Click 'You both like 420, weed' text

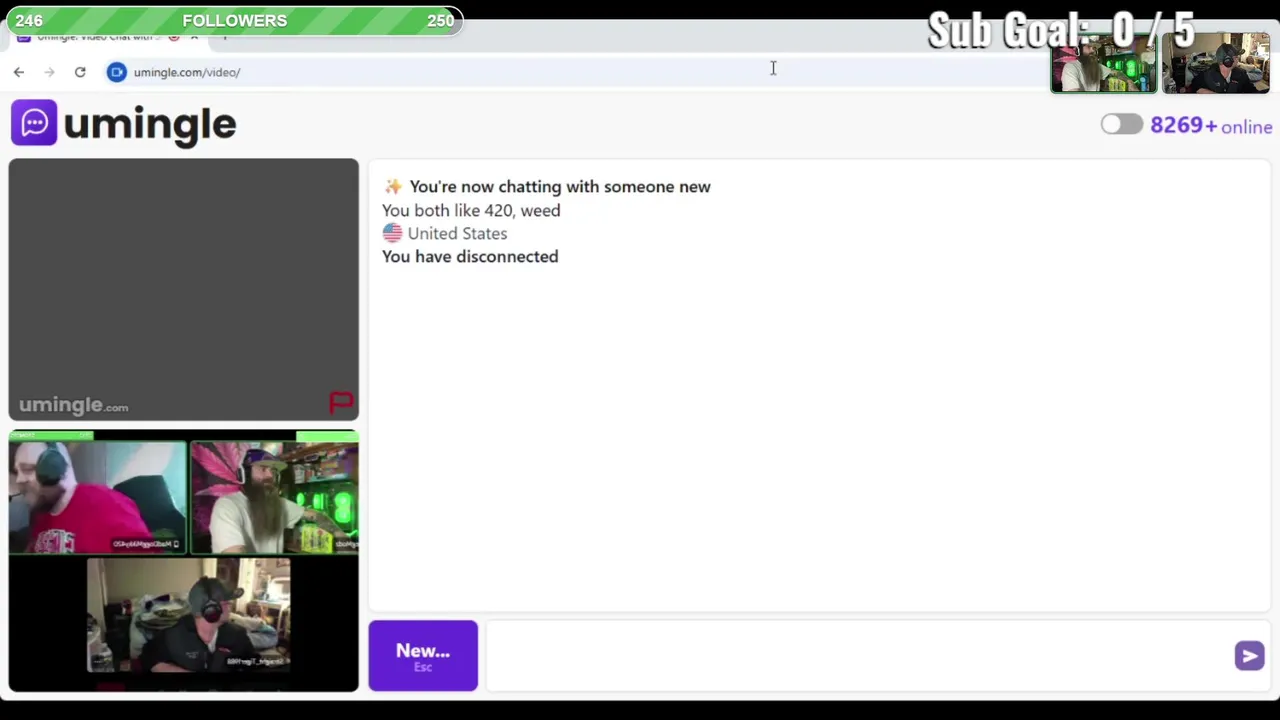471,210
